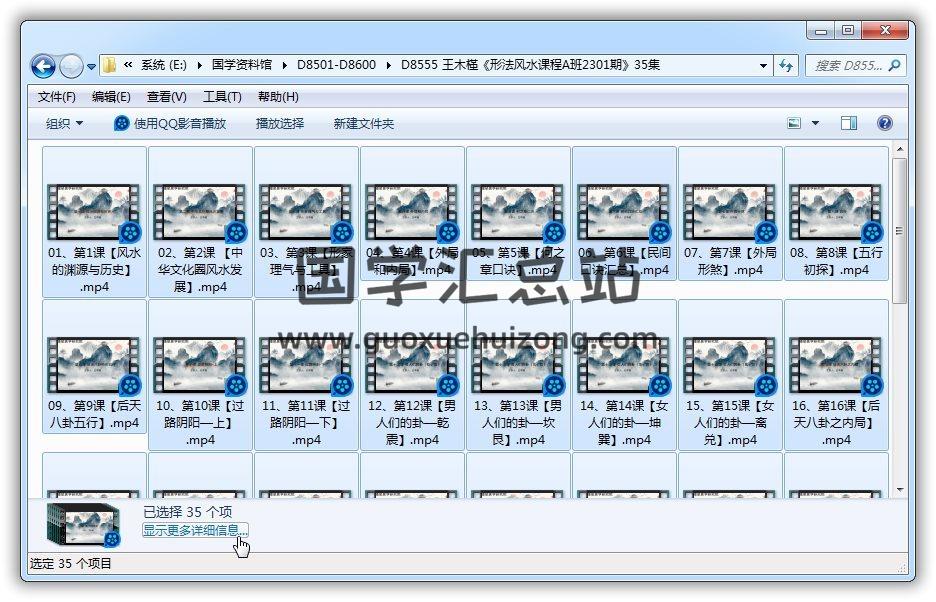Expand the 组织 dropdown menu
This screenshot has height=602, width=936.
pos(64,123)
